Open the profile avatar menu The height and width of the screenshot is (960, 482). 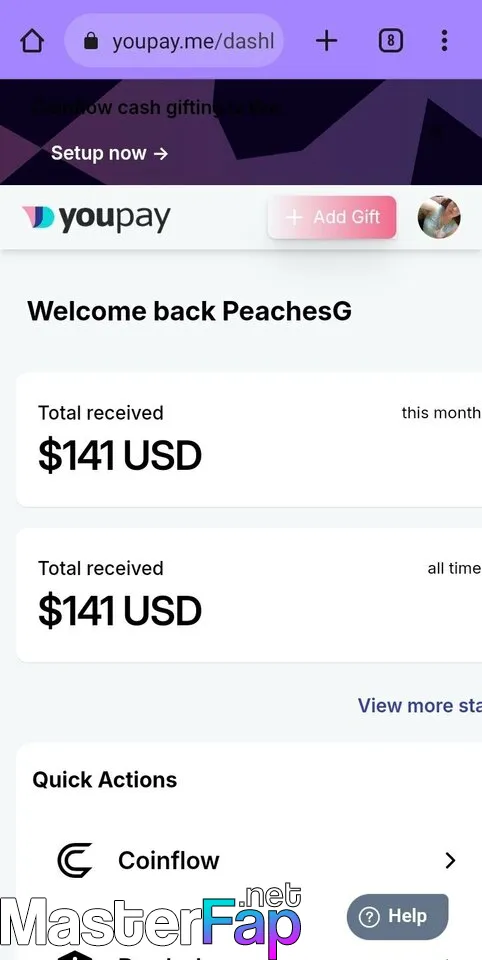tap(439, 217)
